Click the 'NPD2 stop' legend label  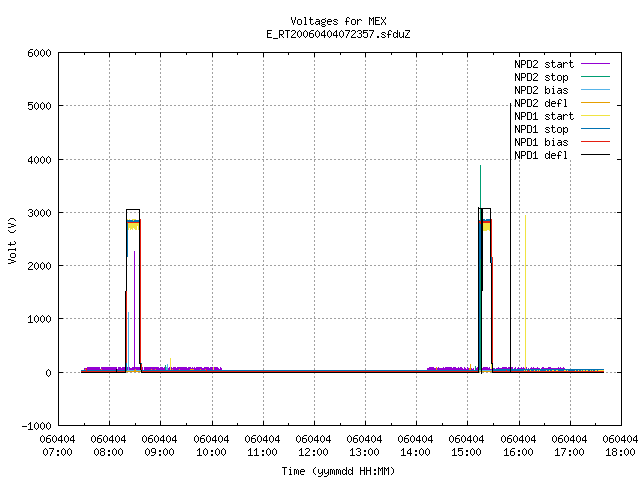point(541,77)
